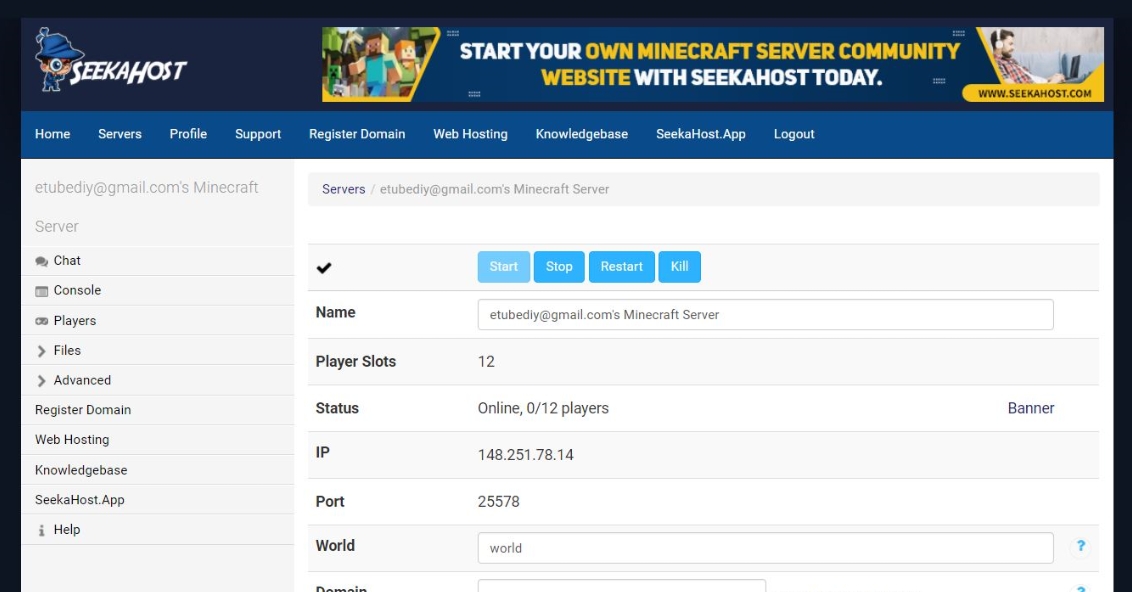This screenshot has height=592, width=1132.
Task: Click the Console window icon
Action: [42, 291]
